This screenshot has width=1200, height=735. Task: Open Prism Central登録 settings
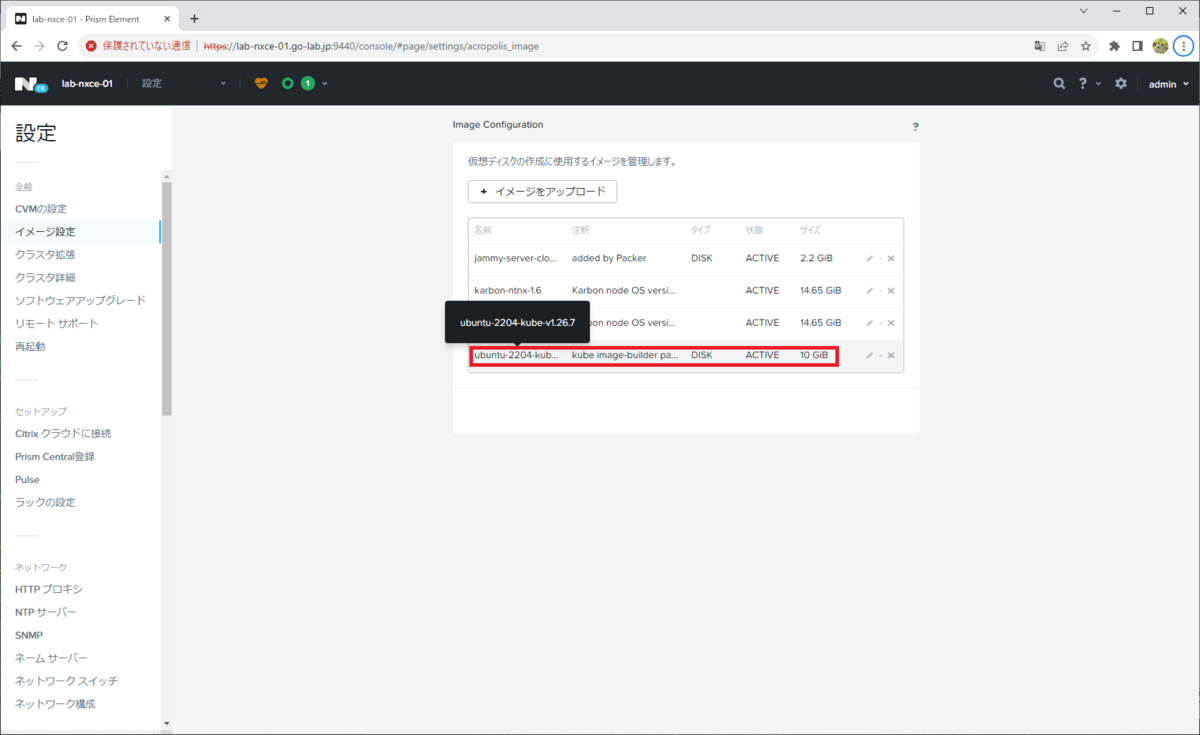[55, 457]
